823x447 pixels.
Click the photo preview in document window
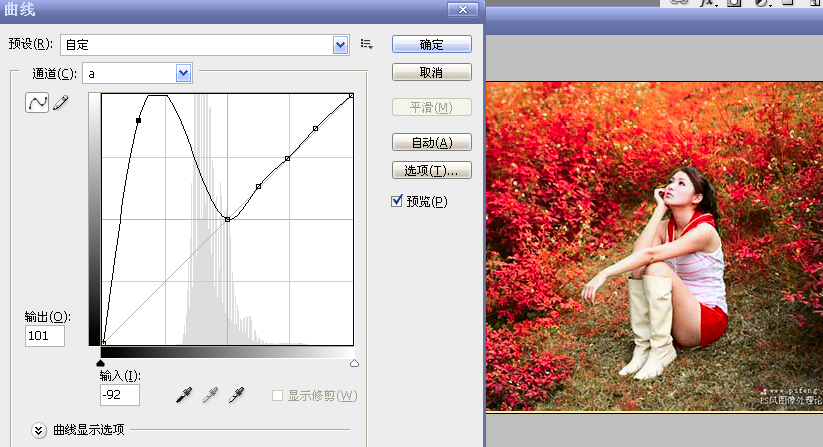[x=654, y=247]
